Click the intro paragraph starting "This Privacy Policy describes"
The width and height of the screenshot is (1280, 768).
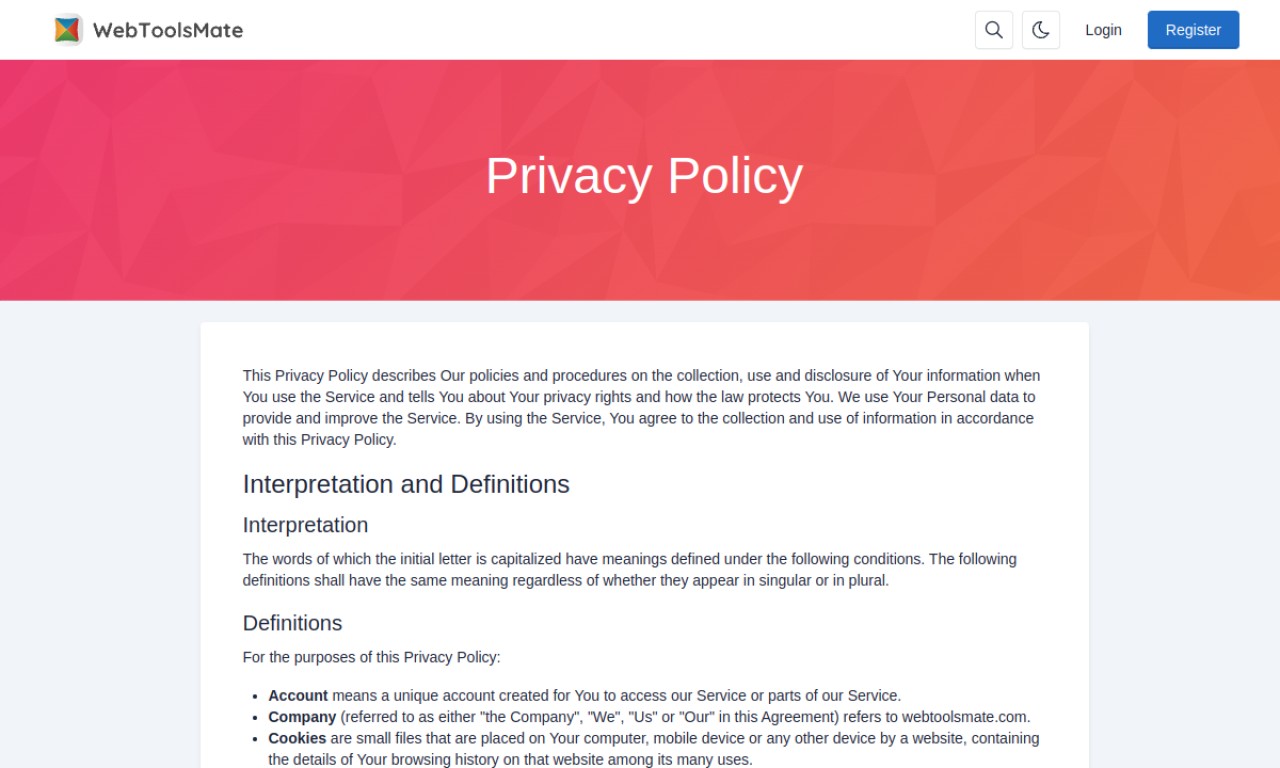tap(642, 407)
